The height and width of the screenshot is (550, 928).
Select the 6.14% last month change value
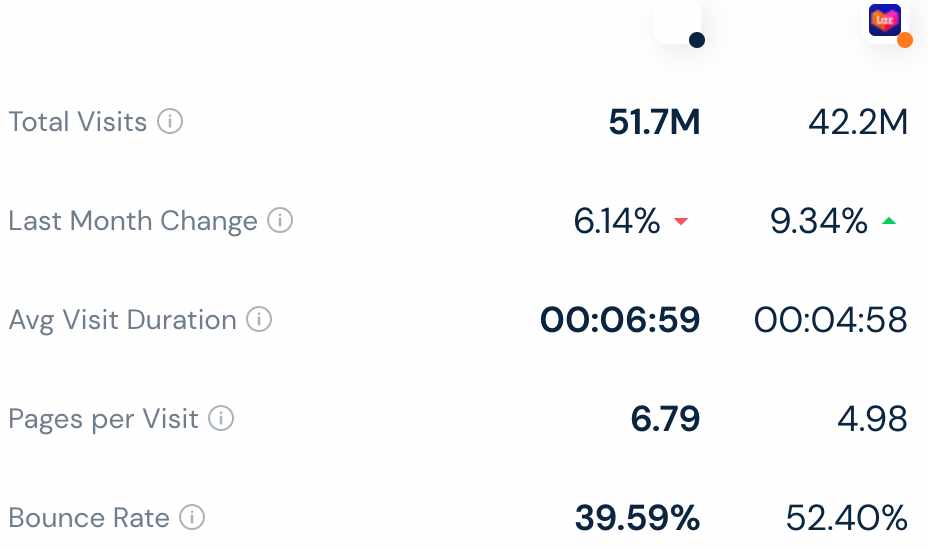[617, 221]
